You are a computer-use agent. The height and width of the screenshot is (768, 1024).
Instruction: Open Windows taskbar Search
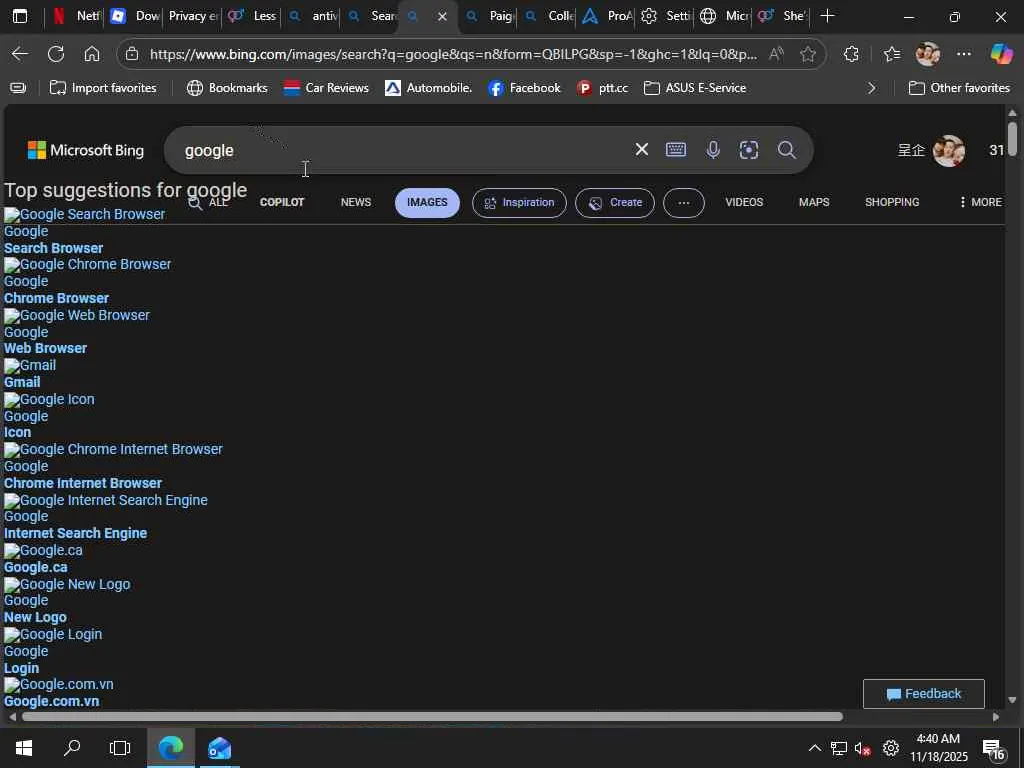pos(72,748)
